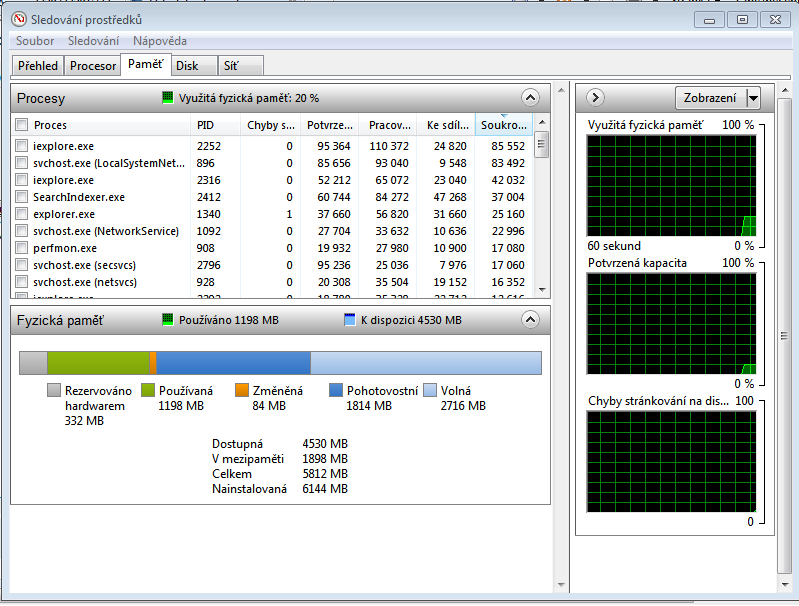This screenshot has width=799, height=606.
Task: Sort by the Ke sdíl... column header
Action: (446, 125)
